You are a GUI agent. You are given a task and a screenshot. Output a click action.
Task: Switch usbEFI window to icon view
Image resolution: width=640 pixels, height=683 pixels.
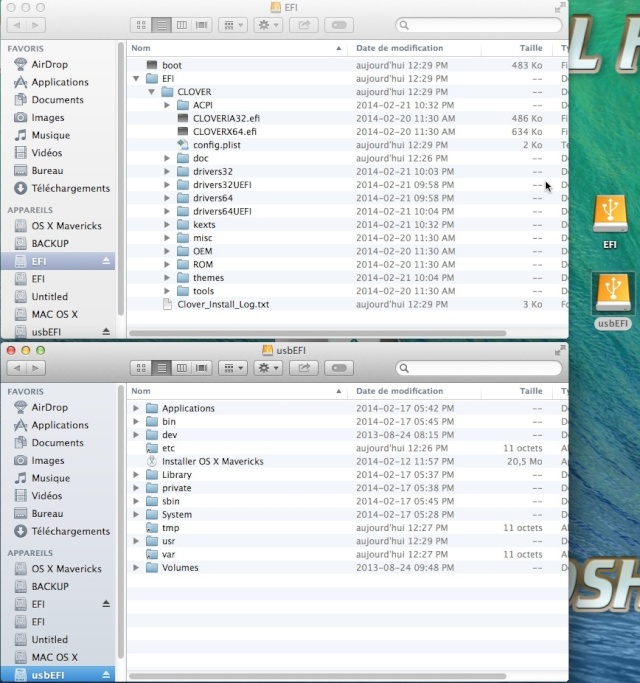click(x=141, y=368)
